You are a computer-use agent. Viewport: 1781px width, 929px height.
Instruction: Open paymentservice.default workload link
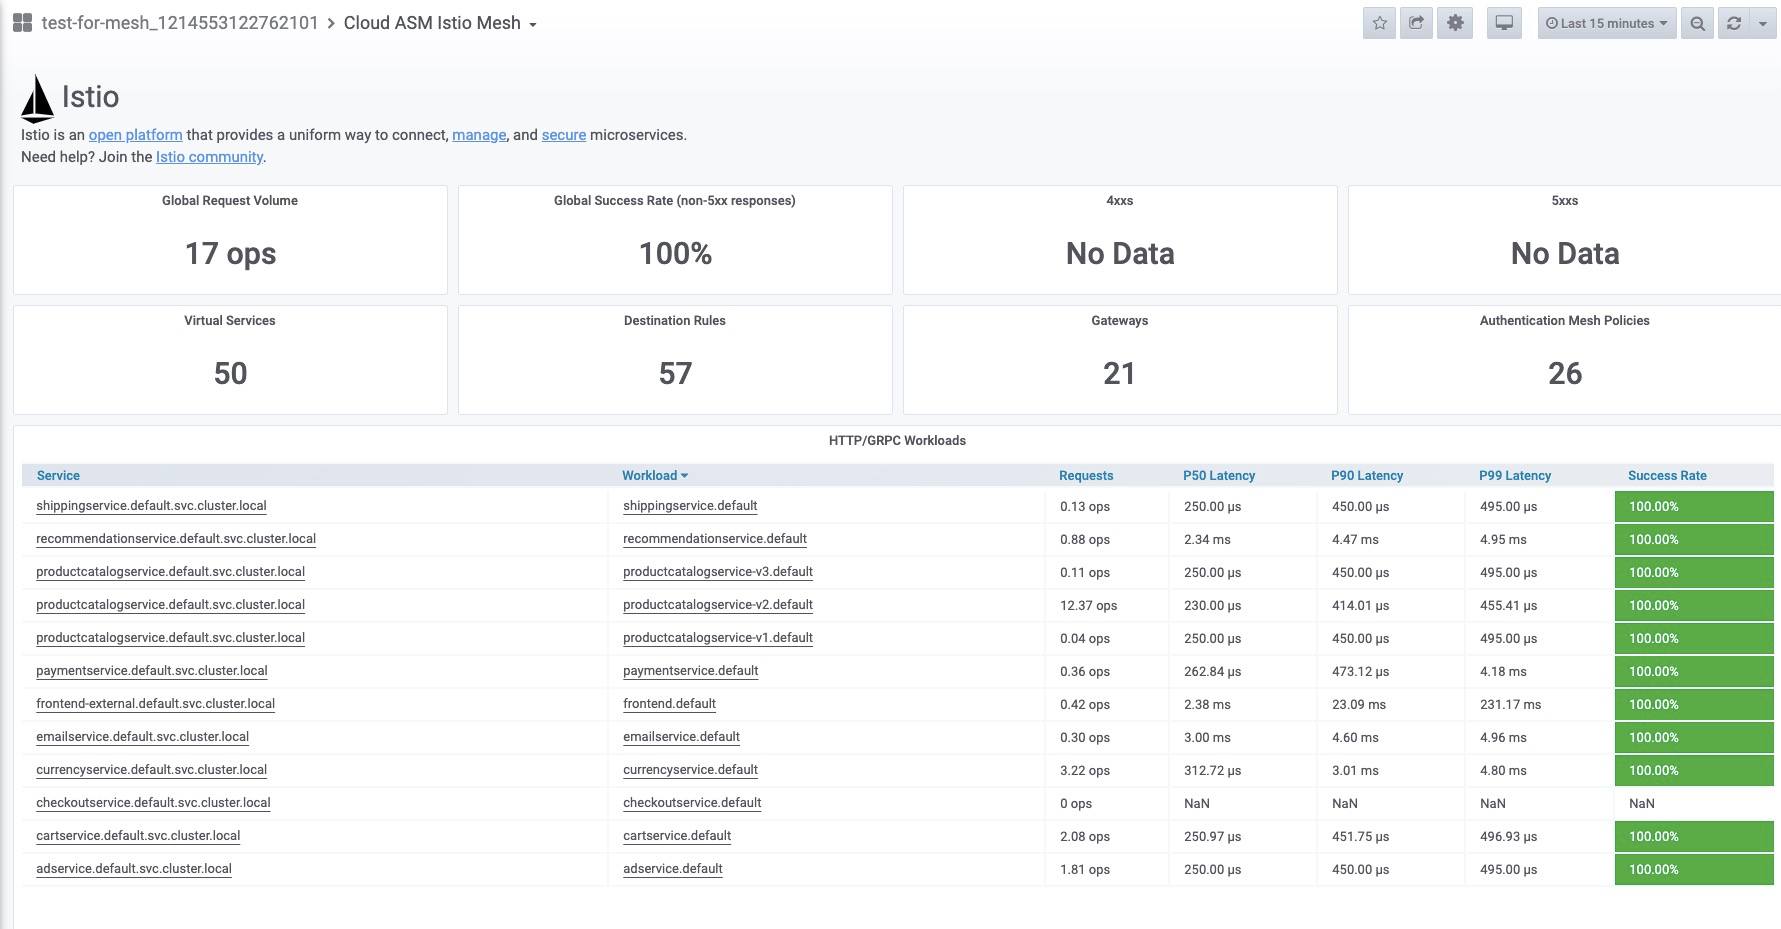click(x=691, y=671)
